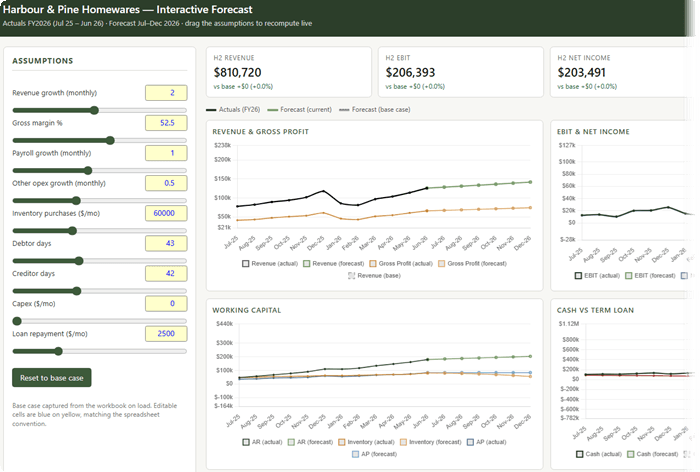
Task: Hide the Inventory (actual) series
Action: tap(366, 442)
